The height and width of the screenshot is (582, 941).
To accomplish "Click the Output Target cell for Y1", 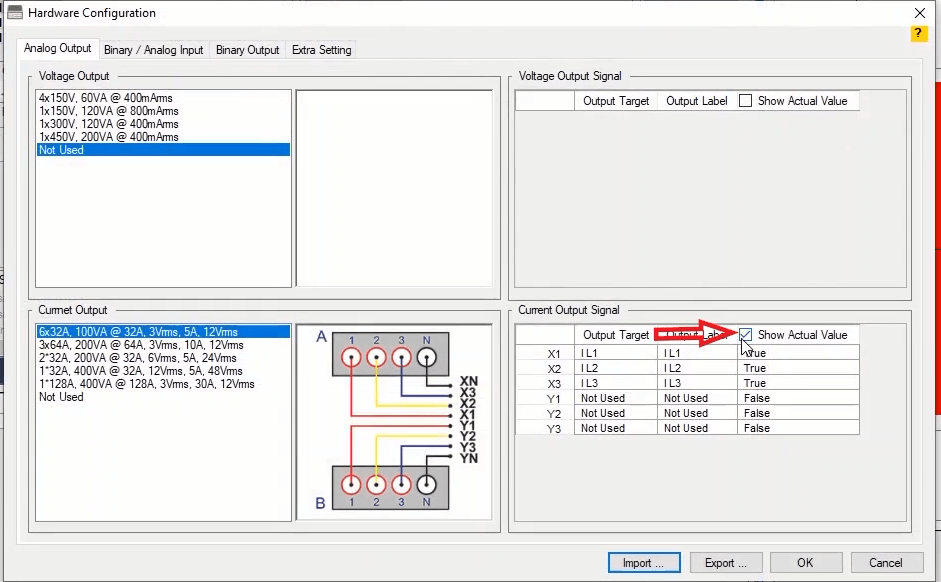I will pyautogui.click(x=615, y=398).
